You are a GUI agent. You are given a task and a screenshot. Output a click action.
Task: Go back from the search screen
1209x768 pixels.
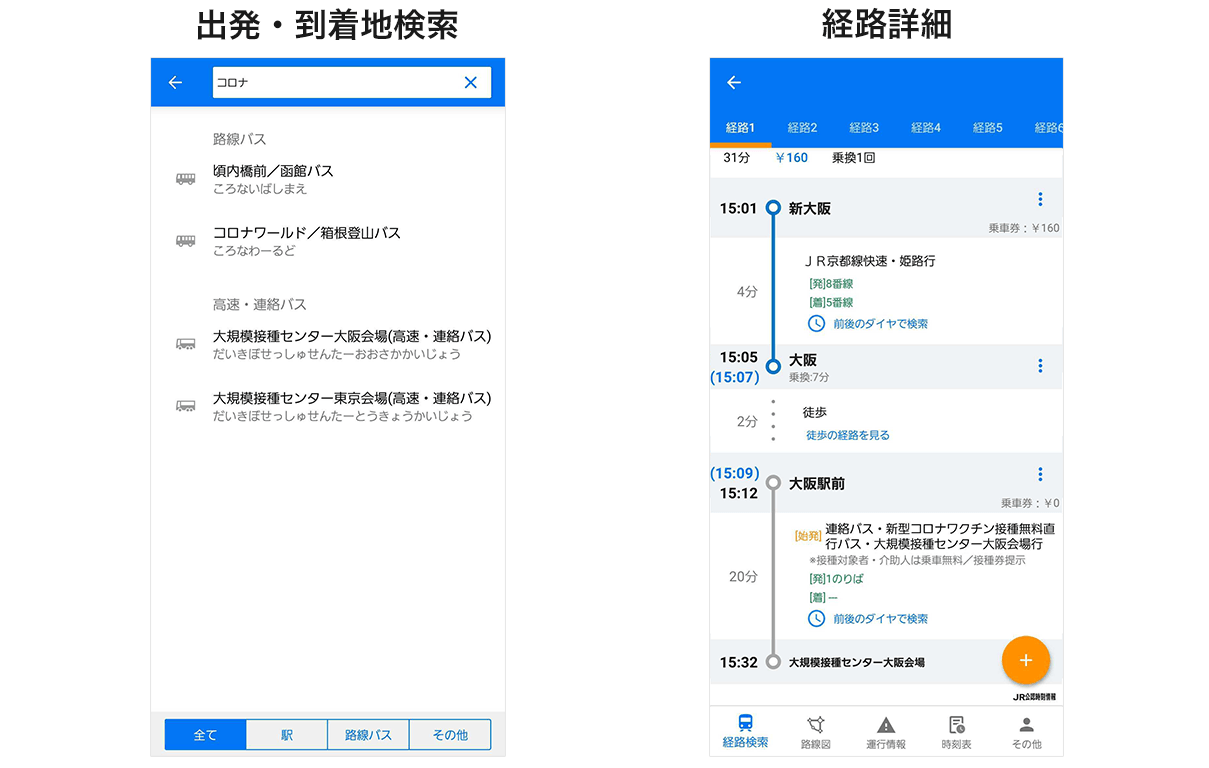(x=176, y=83)
